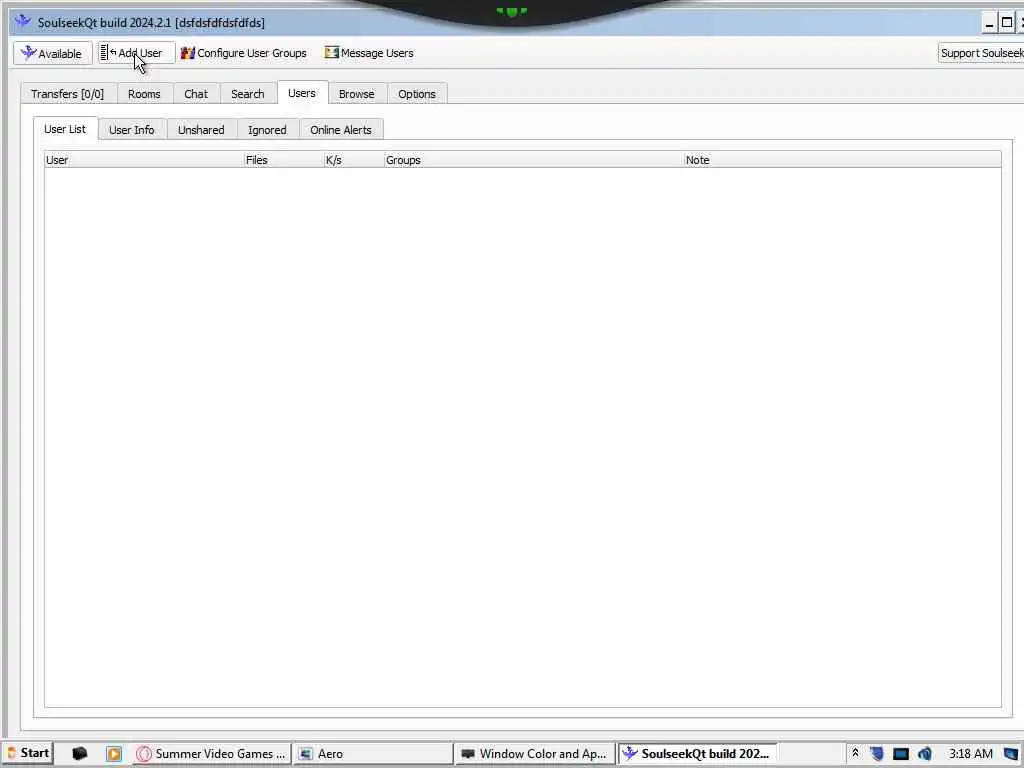Click the monitor icon in system tray

pyautogui.click(x=901, y=754)
